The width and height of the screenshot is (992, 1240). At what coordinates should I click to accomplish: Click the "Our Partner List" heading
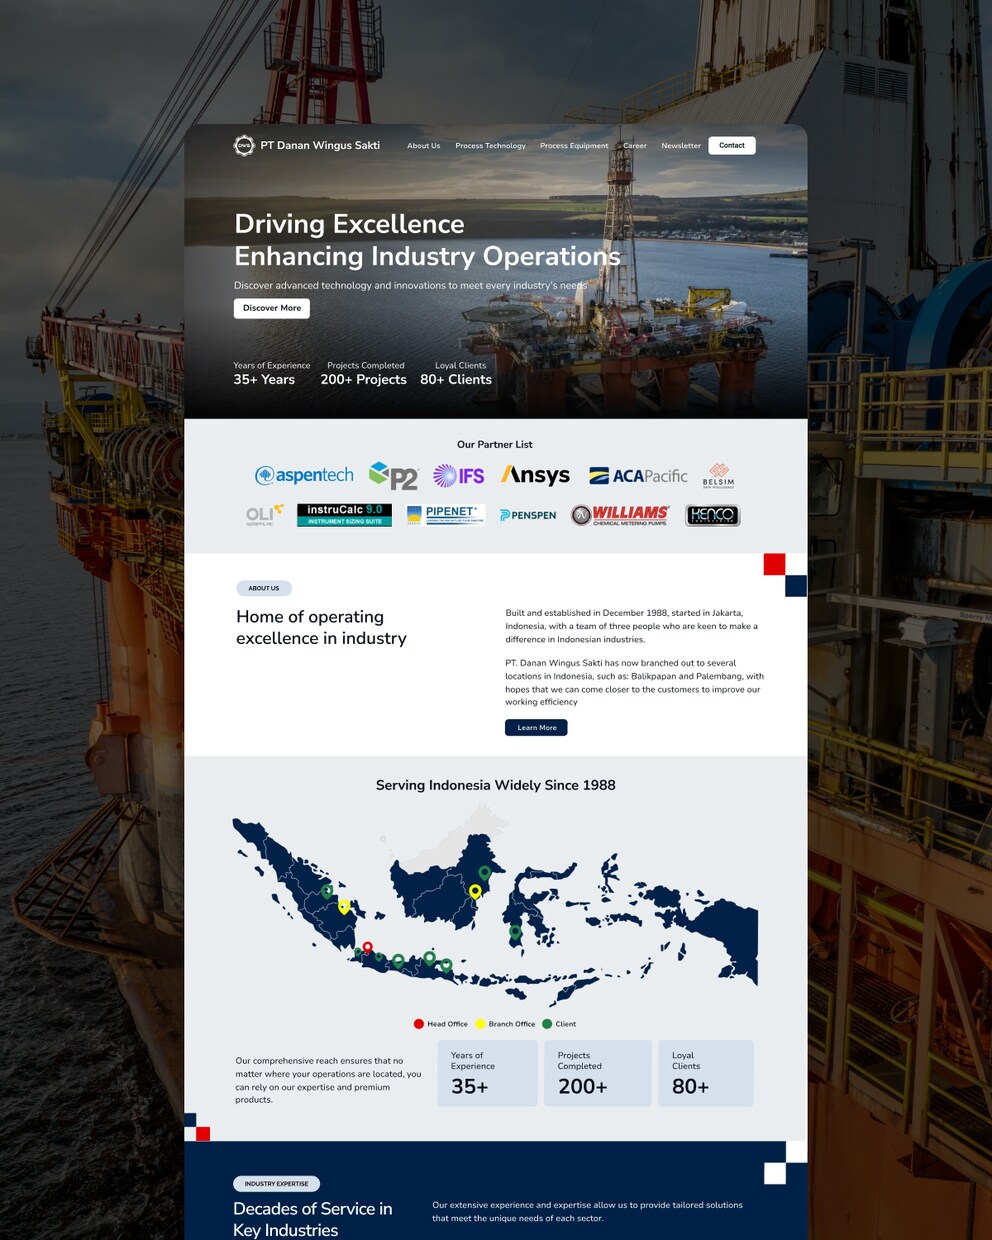[x=495, y=445]
